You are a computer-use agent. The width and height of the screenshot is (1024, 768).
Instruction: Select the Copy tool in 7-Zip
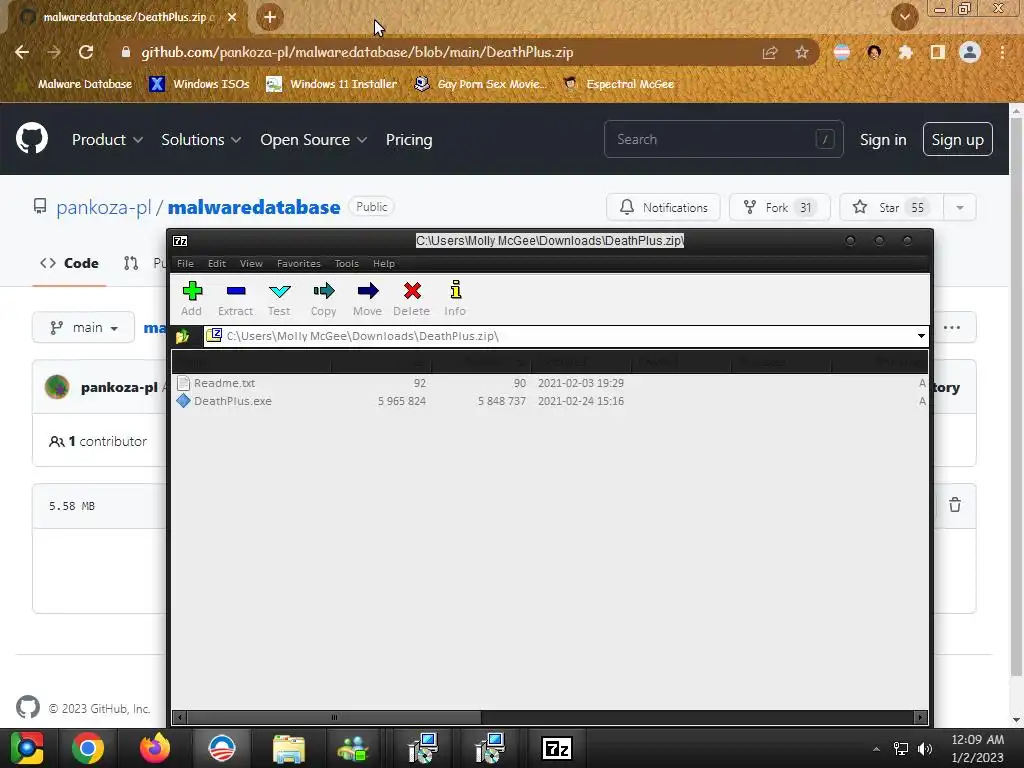[323, 299]
